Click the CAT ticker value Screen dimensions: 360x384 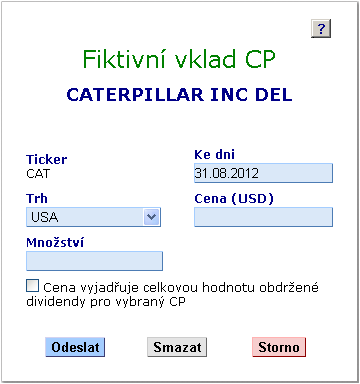pos(38,174)
